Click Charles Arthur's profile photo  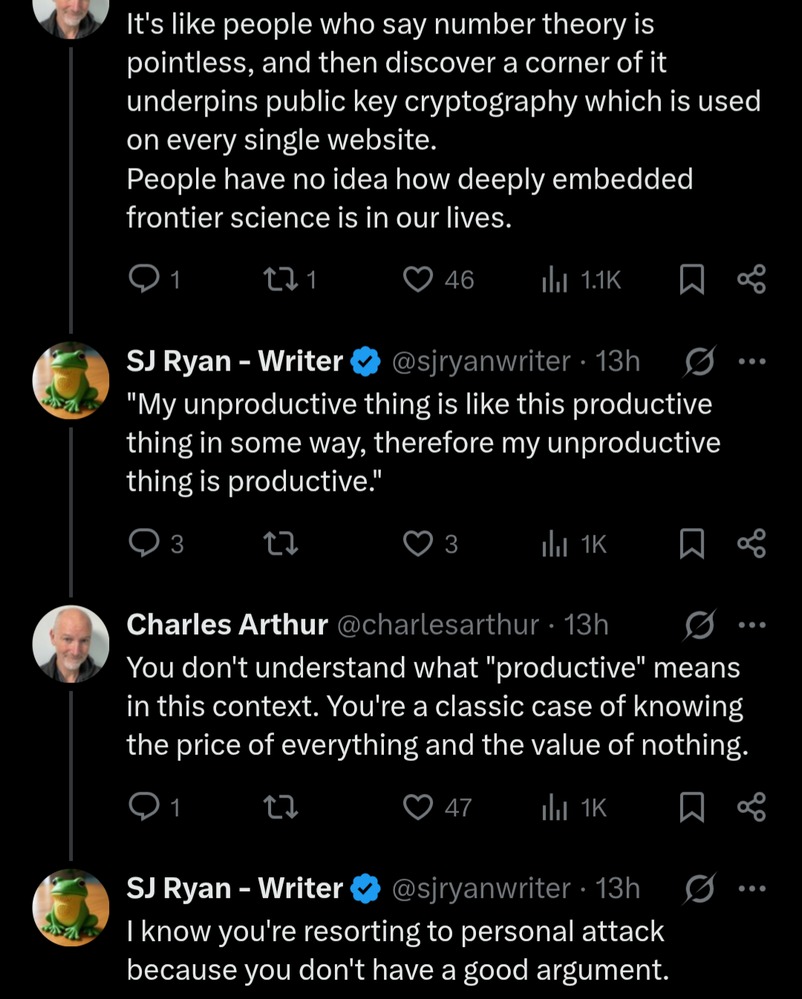point(70,643)
